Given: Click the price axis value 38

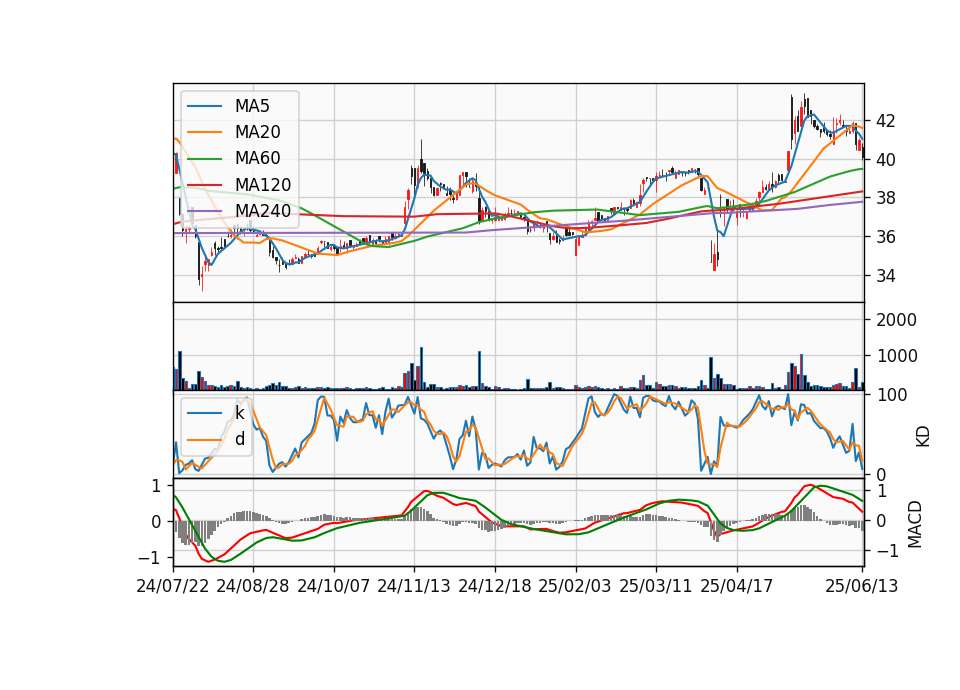Looking at the screenshot, I should [x=885, y=198].
